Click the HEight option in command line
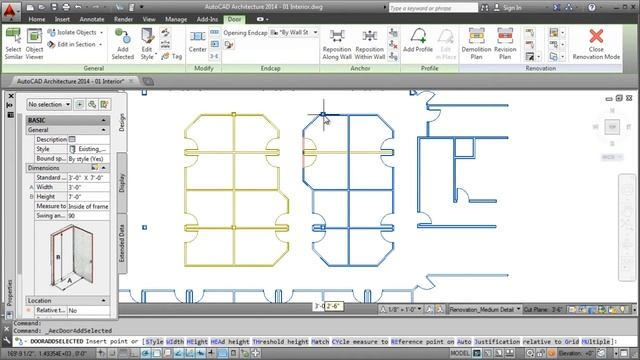Screen dimensions: 640x360 [x=198, y=341]
